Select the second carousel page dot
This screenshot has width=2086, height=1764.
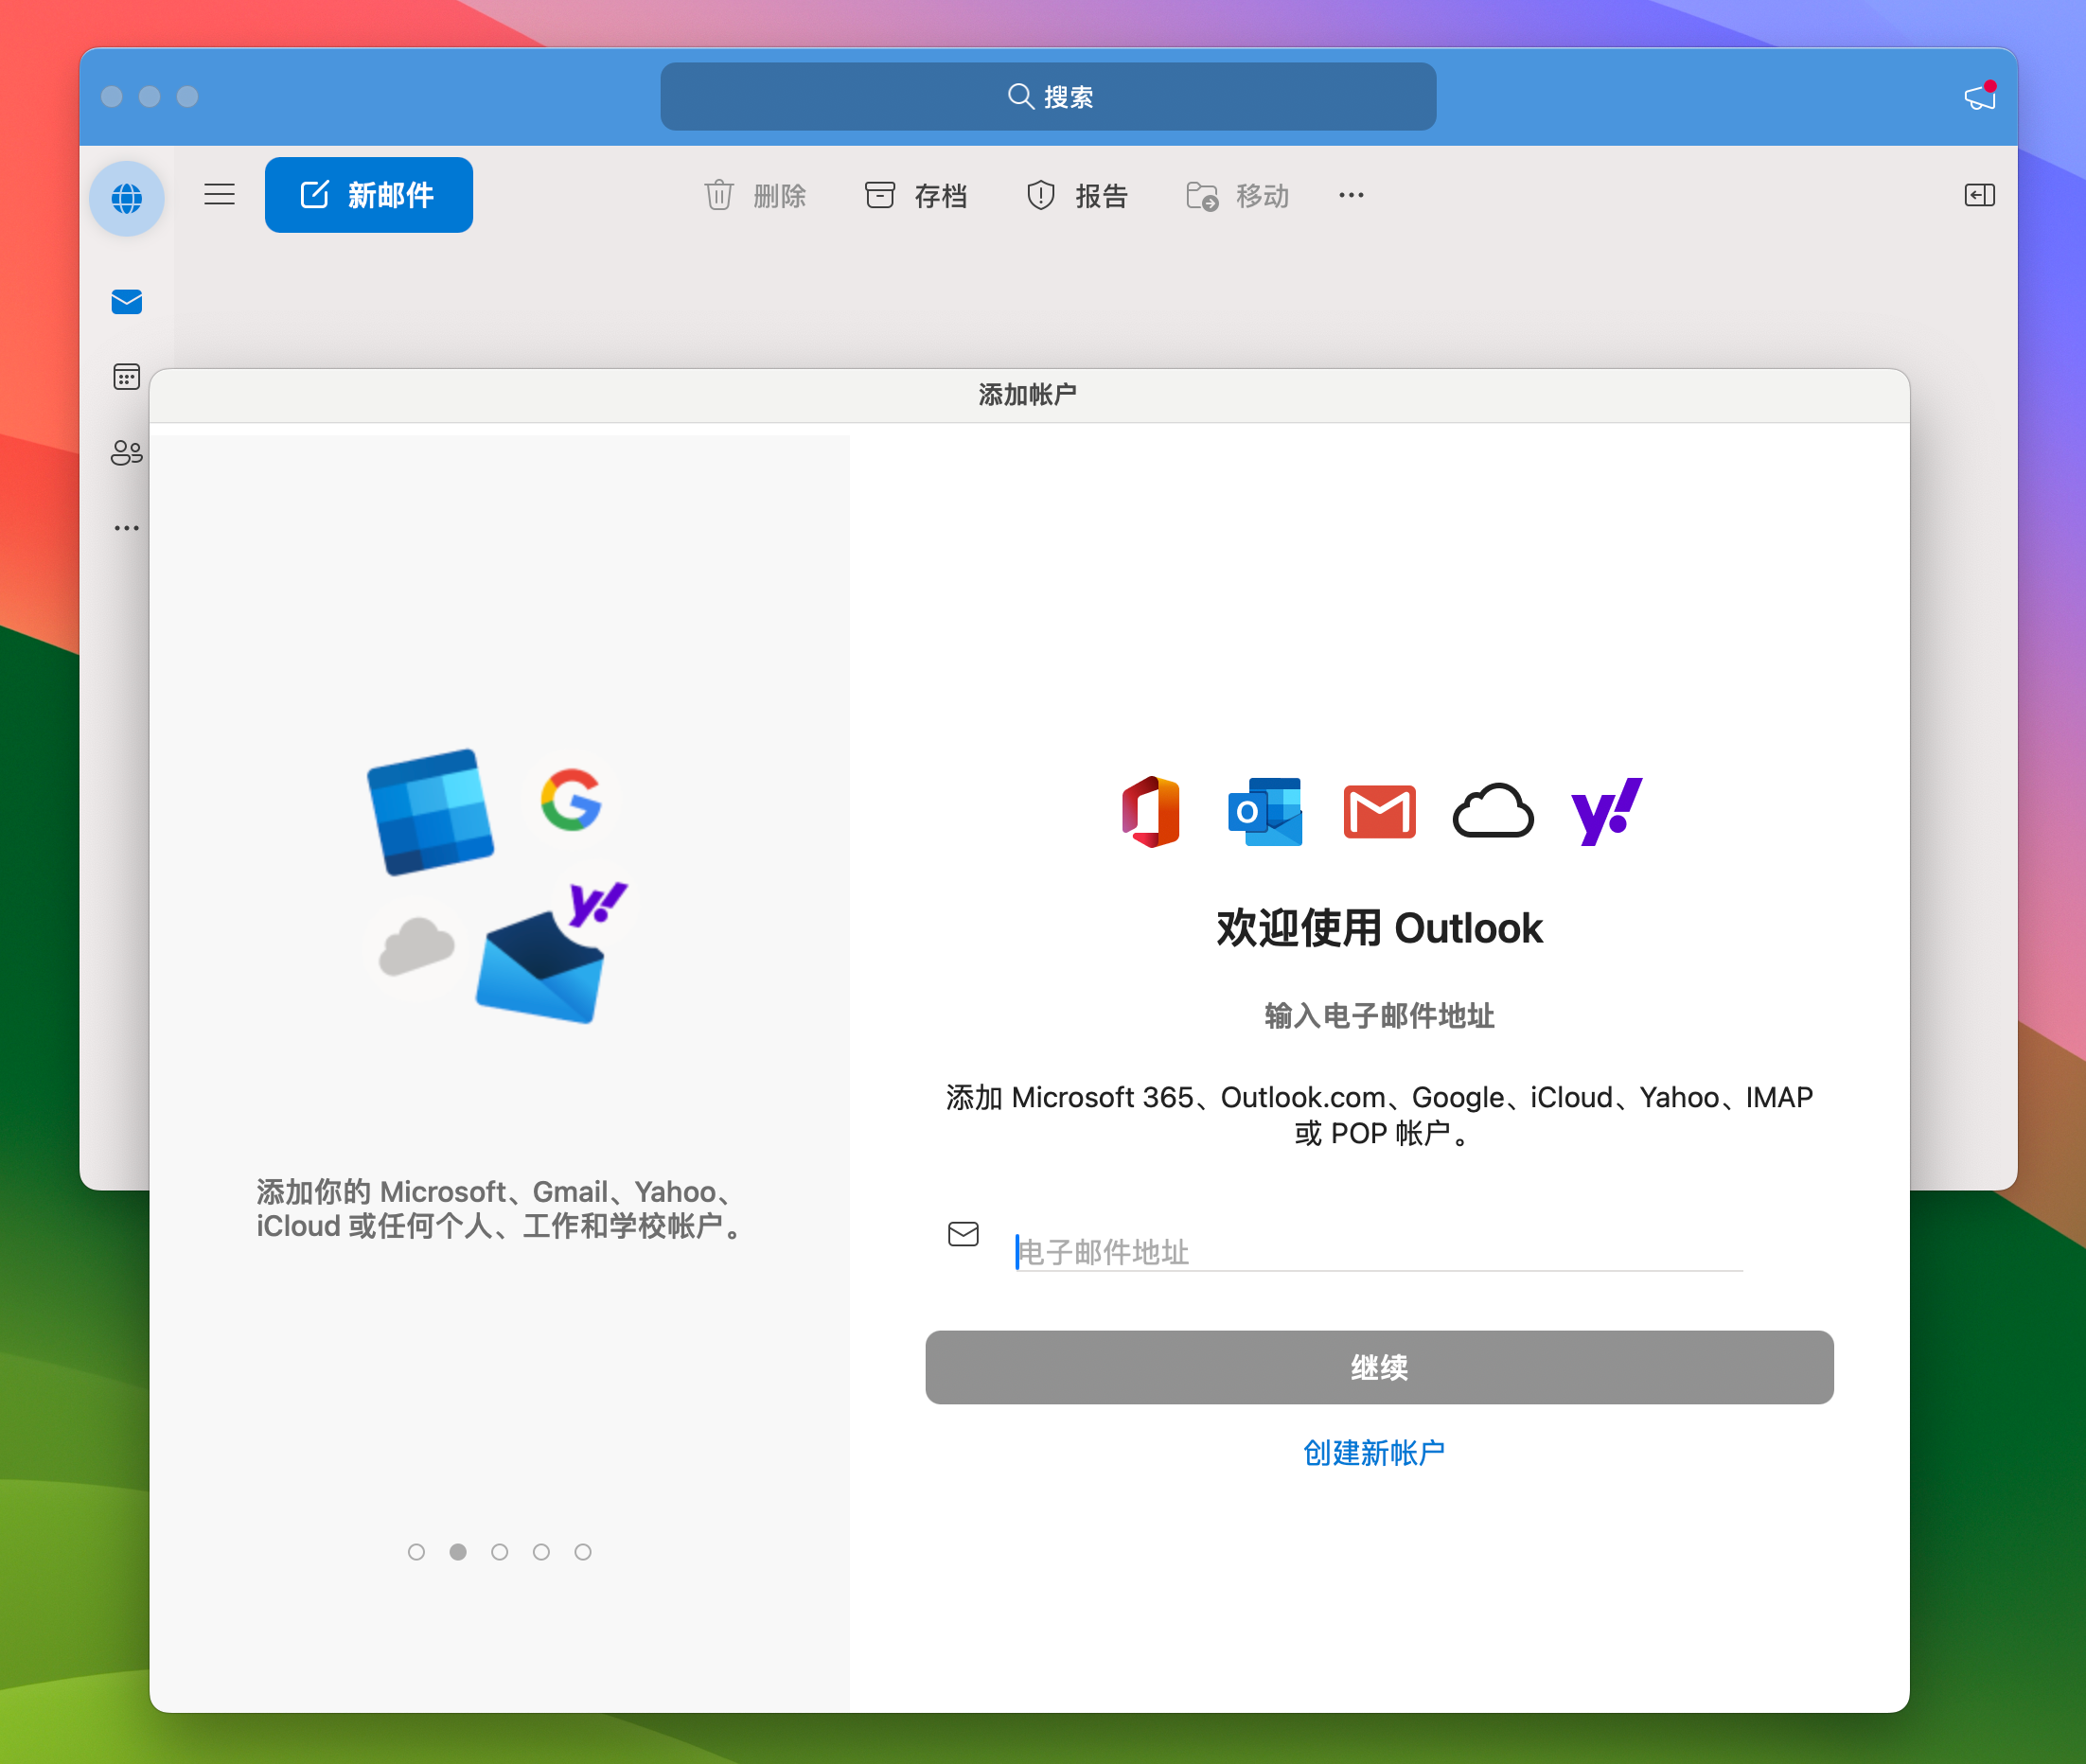tap(458, 1551)
